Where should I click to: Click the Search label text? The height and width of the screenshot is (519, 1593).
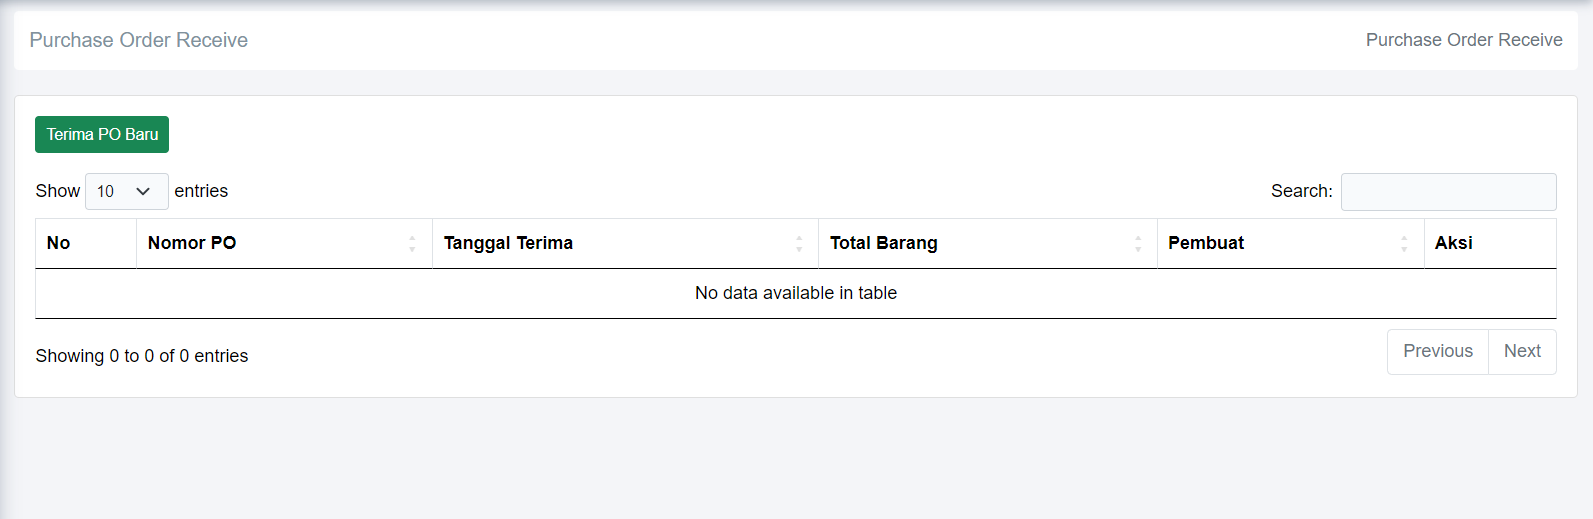click(1301, 191)
